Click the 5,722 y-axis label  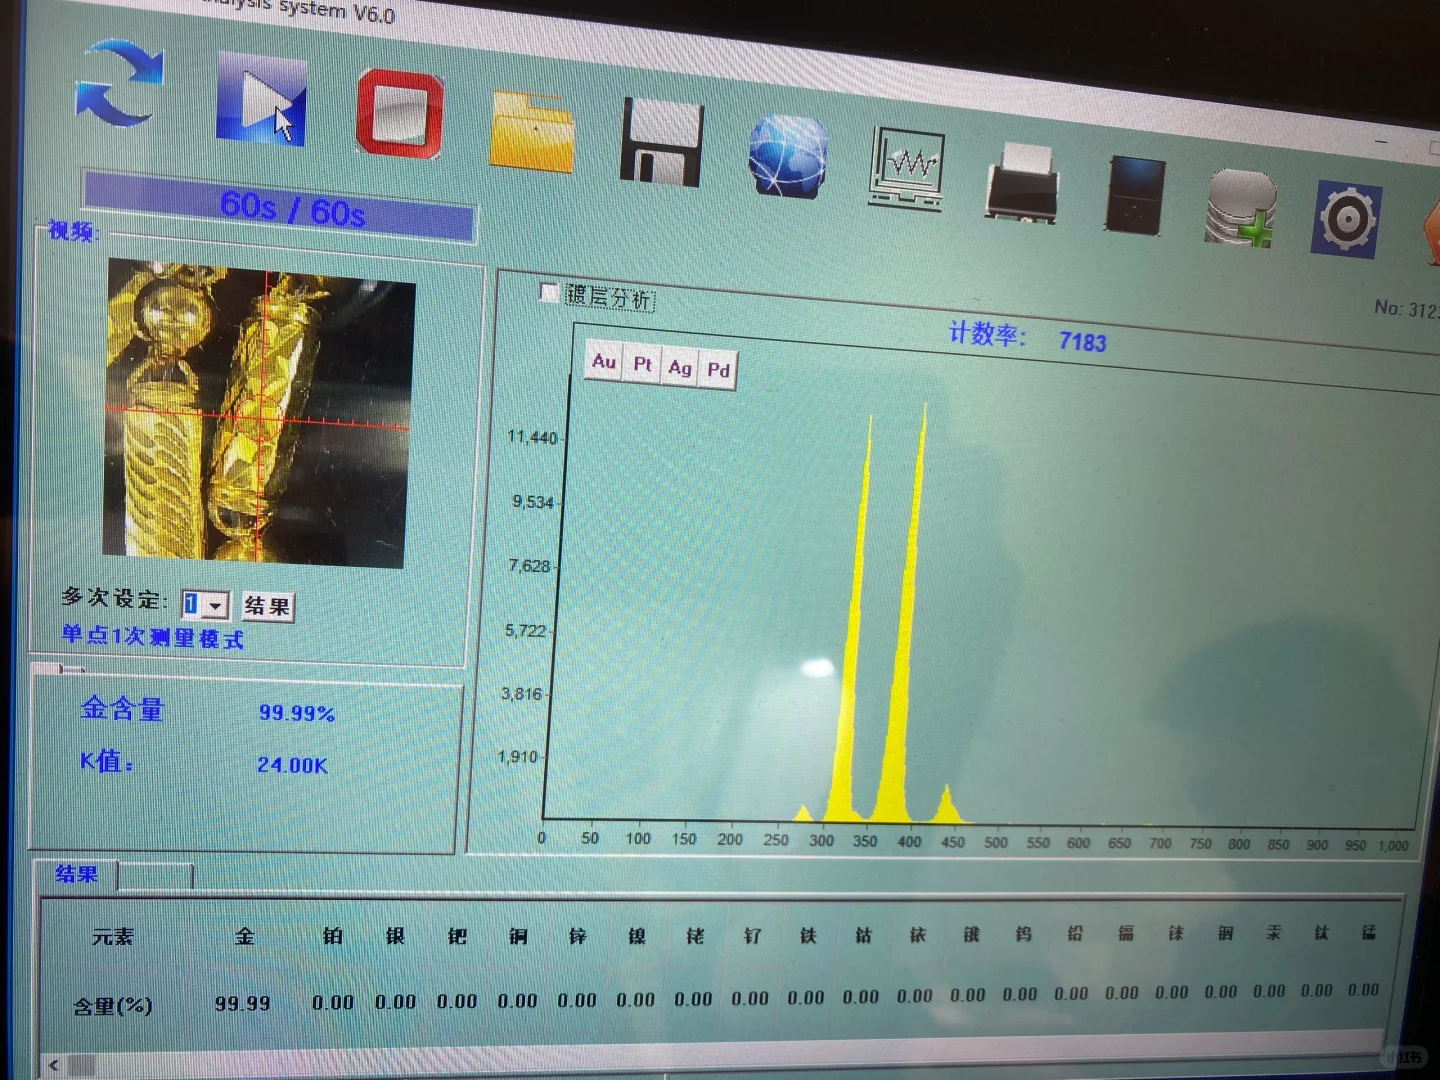pos(526,631)
